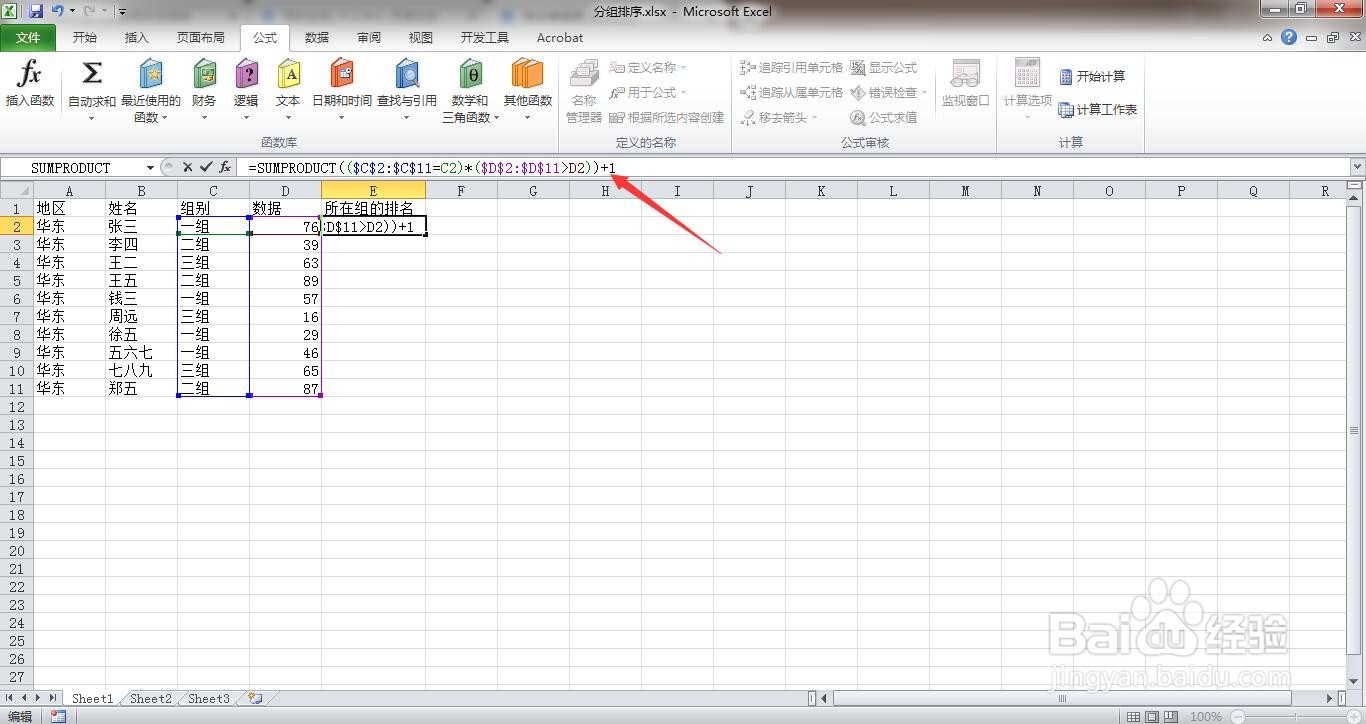1366x724 pixels.
Task: Cancel formula entry with X icon
Action: tap(187, 167)
